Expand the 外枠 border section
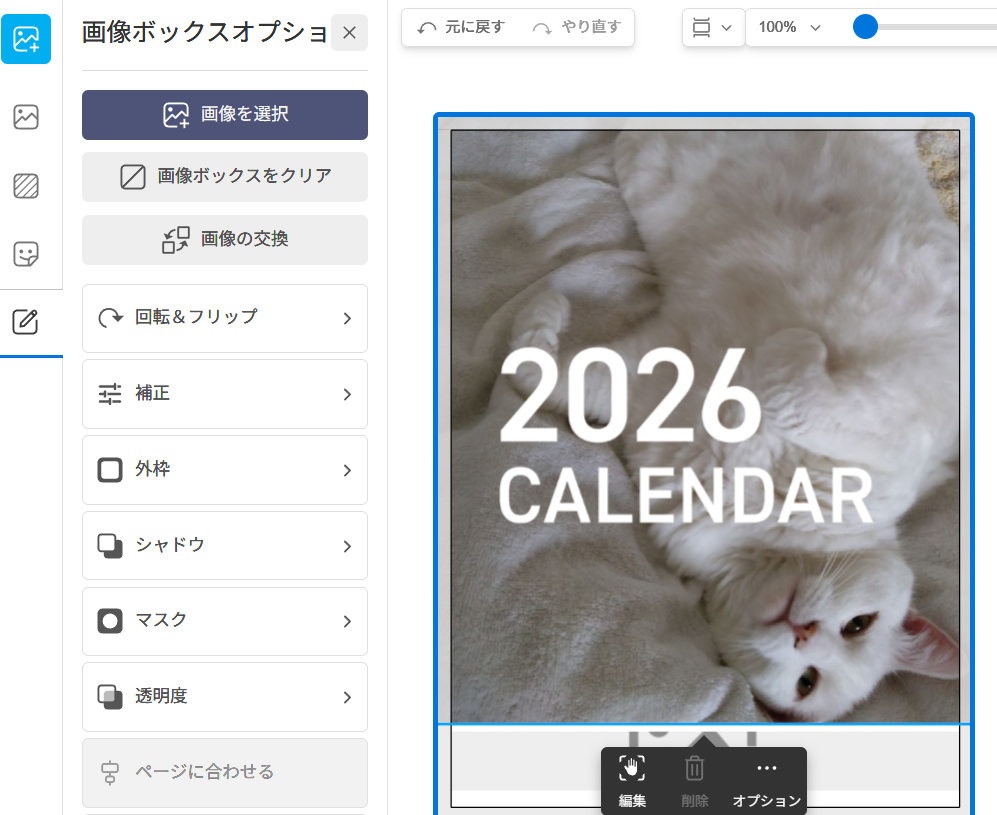Screen dimensions: 997x815 (225, 470)
